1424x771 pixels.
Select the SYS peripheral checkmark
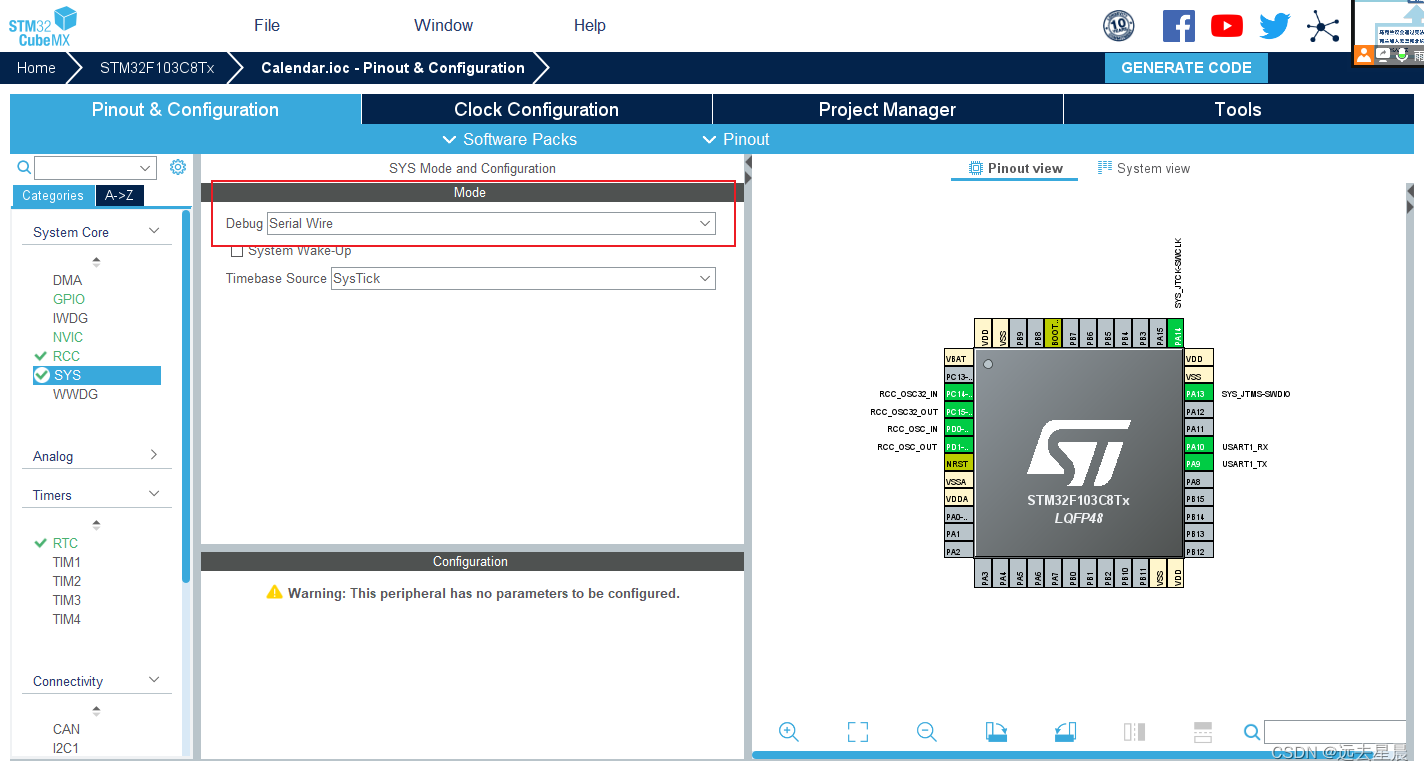click(x=42, y=375)
